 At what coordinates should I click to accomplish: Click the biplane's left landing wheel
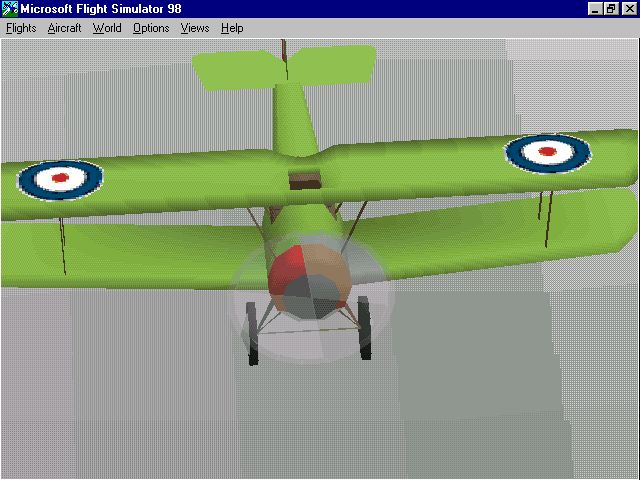[x=254, y=331]
